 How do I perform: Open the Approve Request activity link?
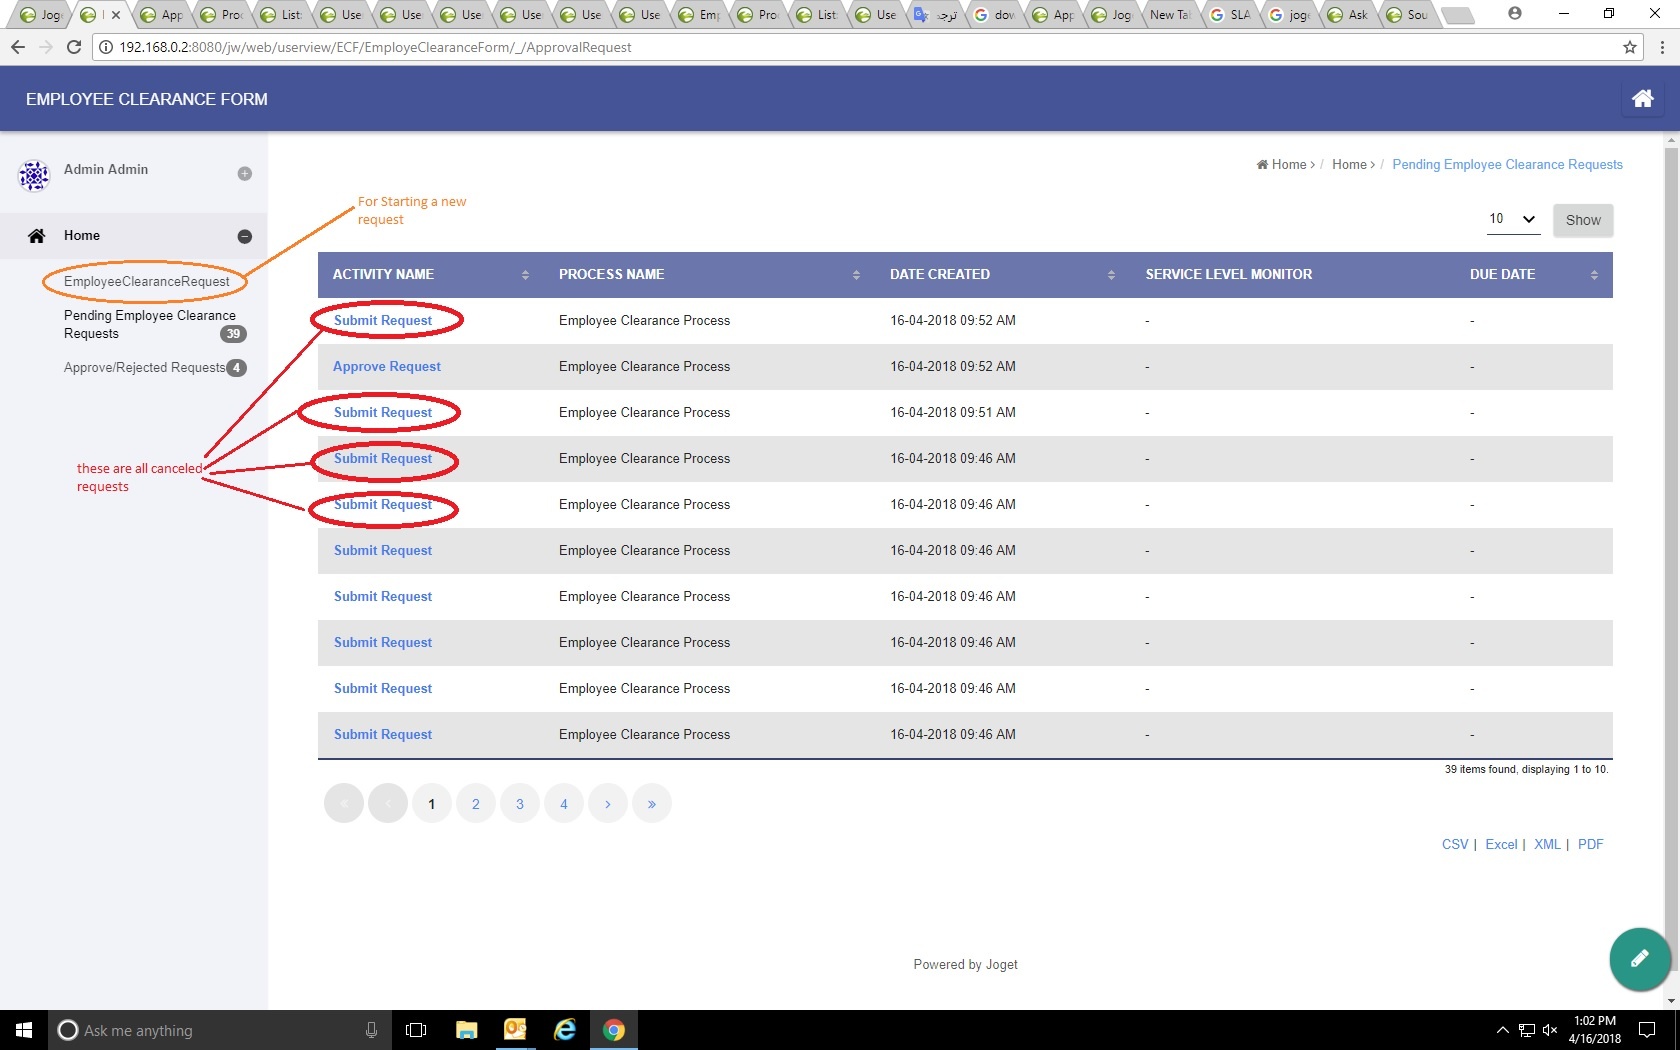[x=386, y=367]
